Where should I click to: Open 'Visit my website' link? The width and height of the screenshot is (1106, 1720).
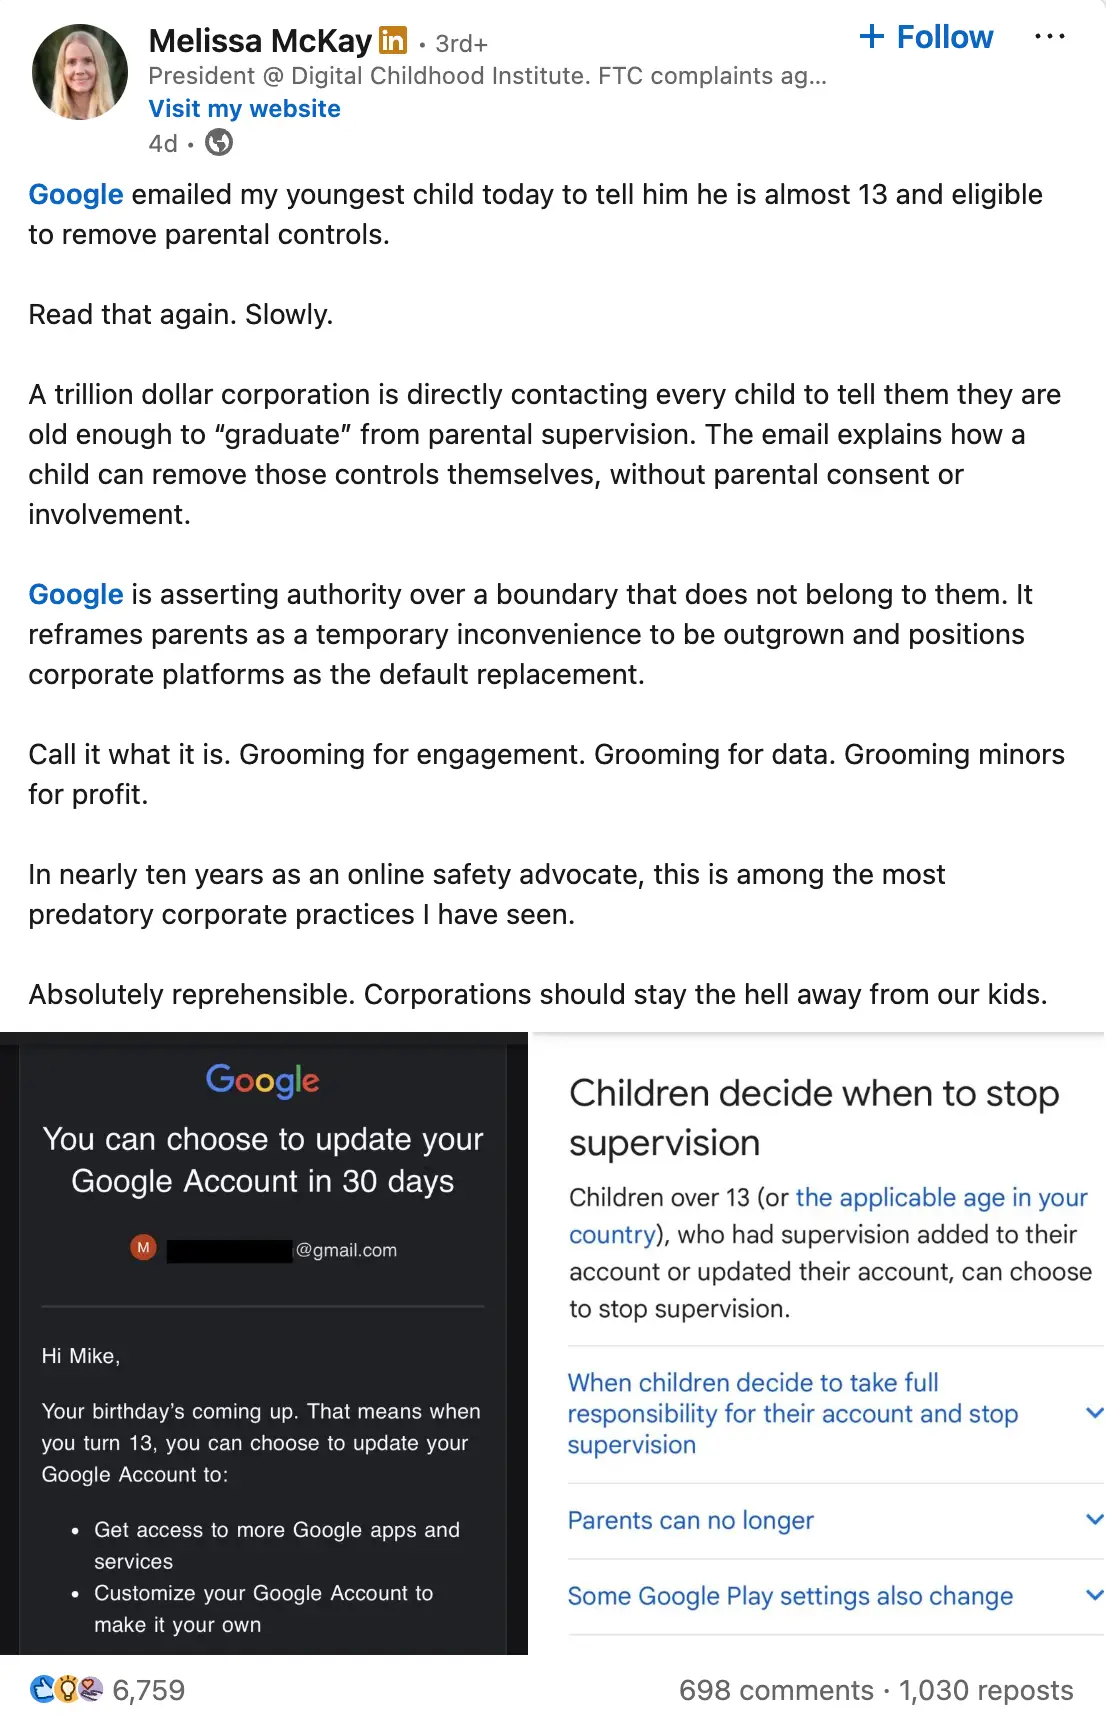pos(244,108)
